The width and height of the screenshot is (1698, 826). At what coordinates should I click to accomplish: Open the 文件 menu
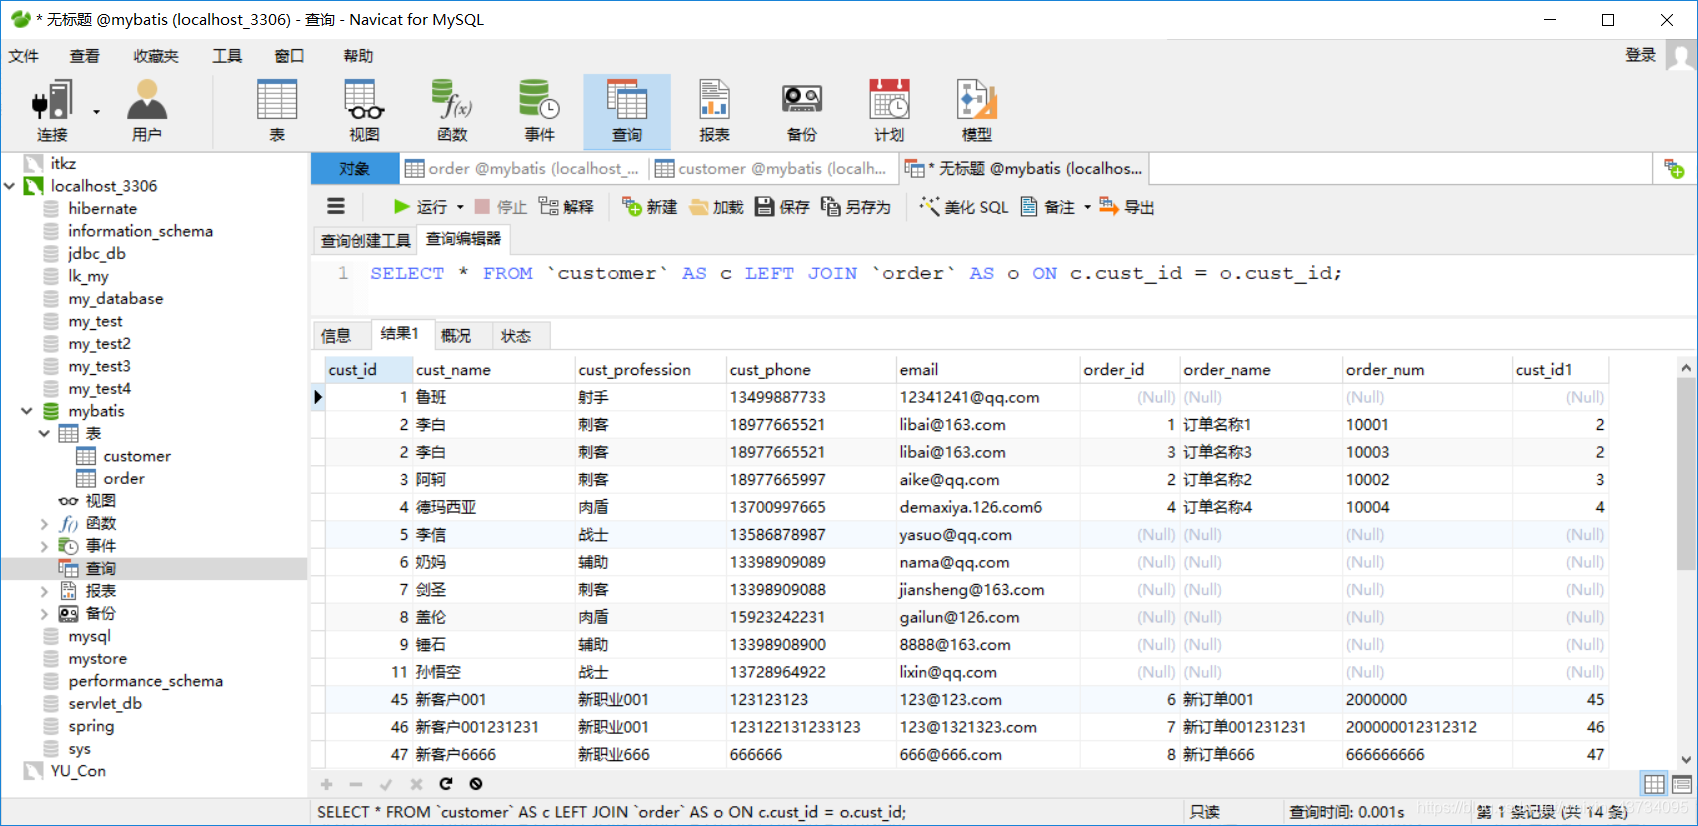point(24,56)
